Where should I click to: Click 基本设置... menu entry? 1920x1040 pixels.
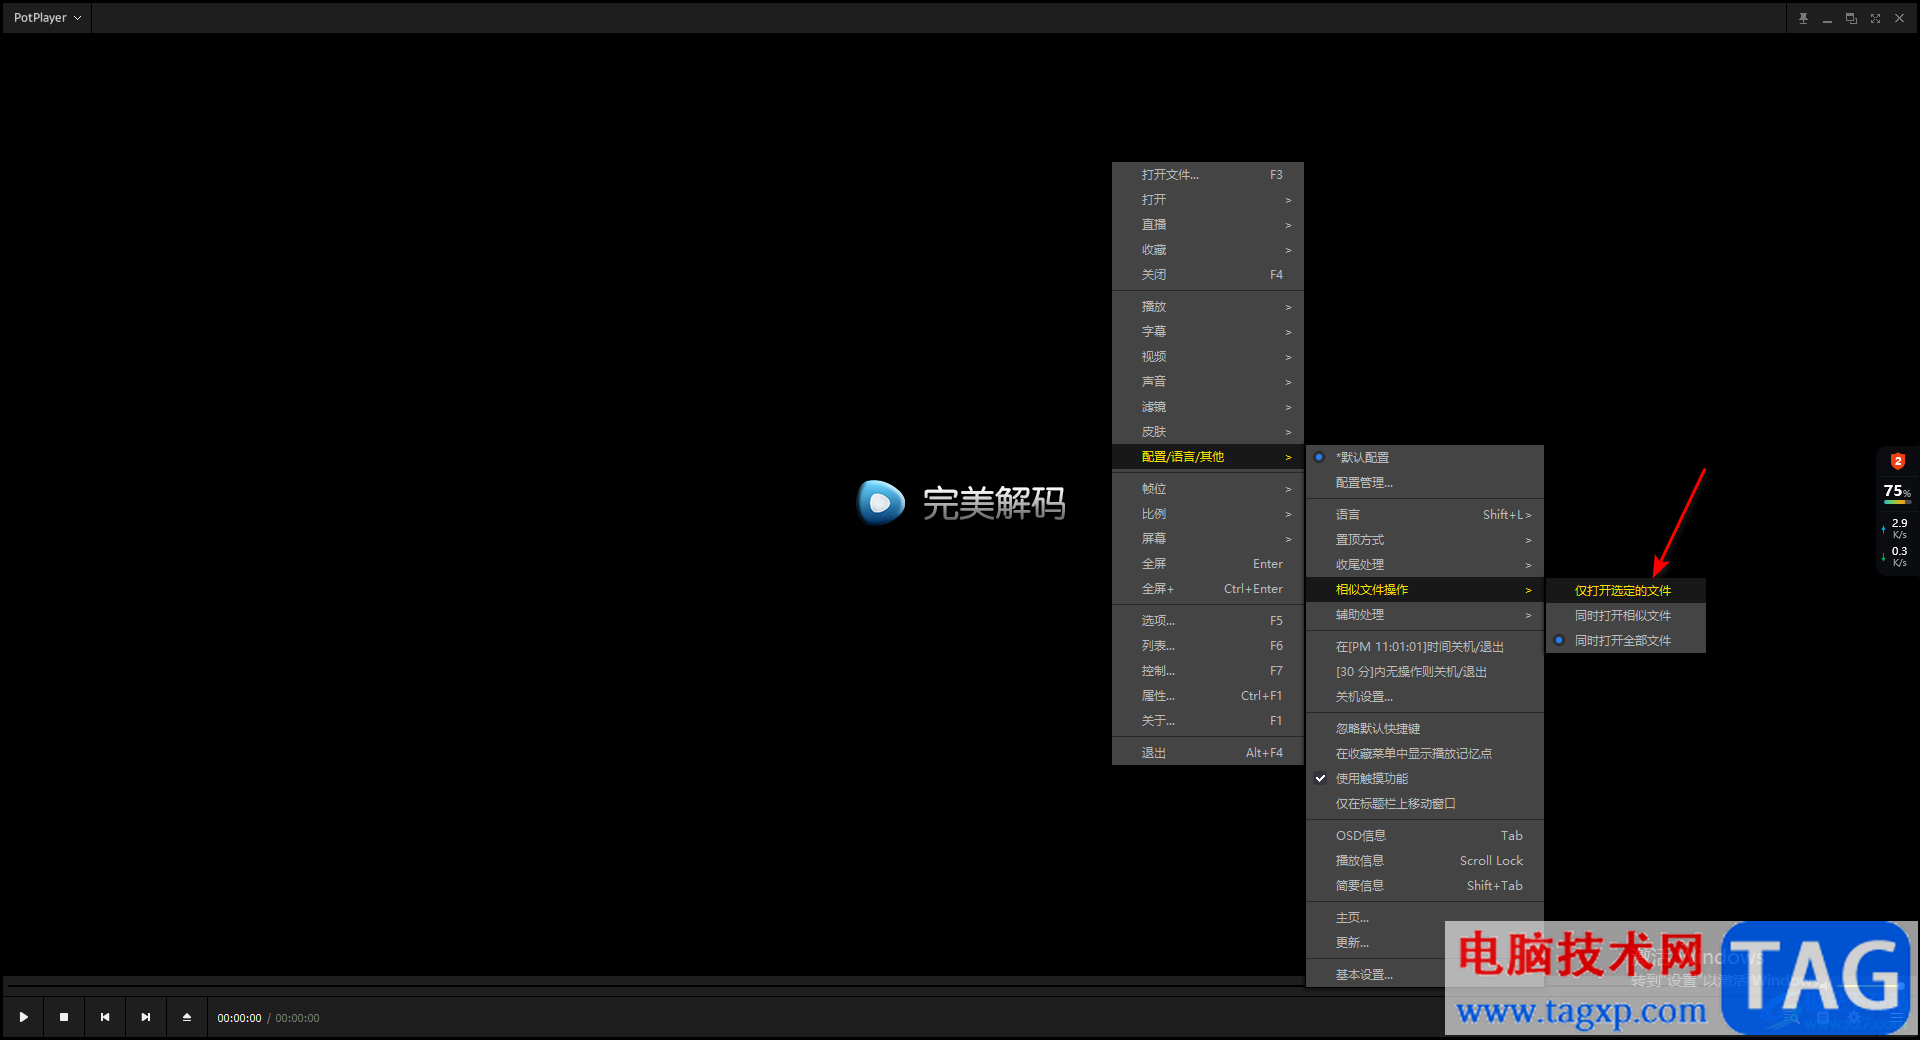pos(1376,974)
